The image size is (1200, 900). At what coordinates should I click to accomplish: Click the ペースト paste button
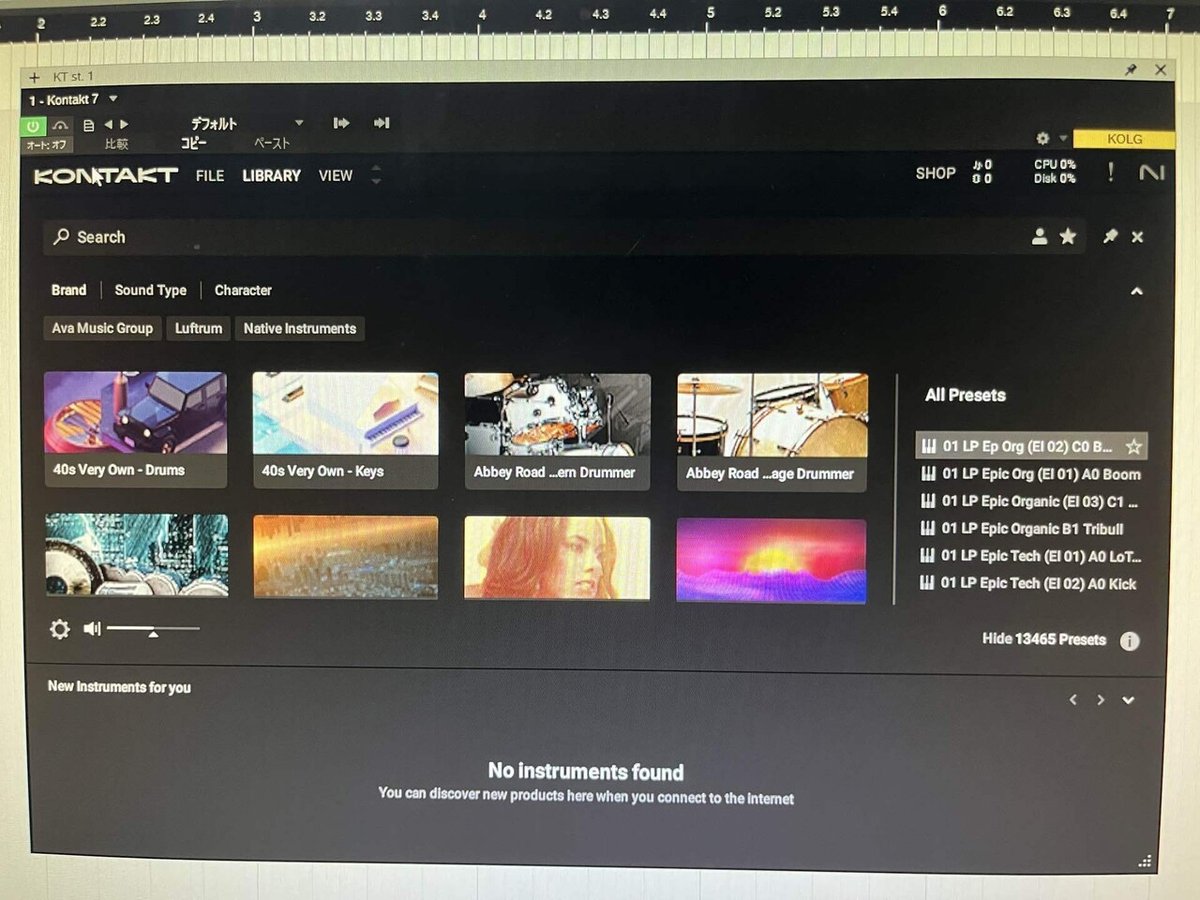[271, 144]
